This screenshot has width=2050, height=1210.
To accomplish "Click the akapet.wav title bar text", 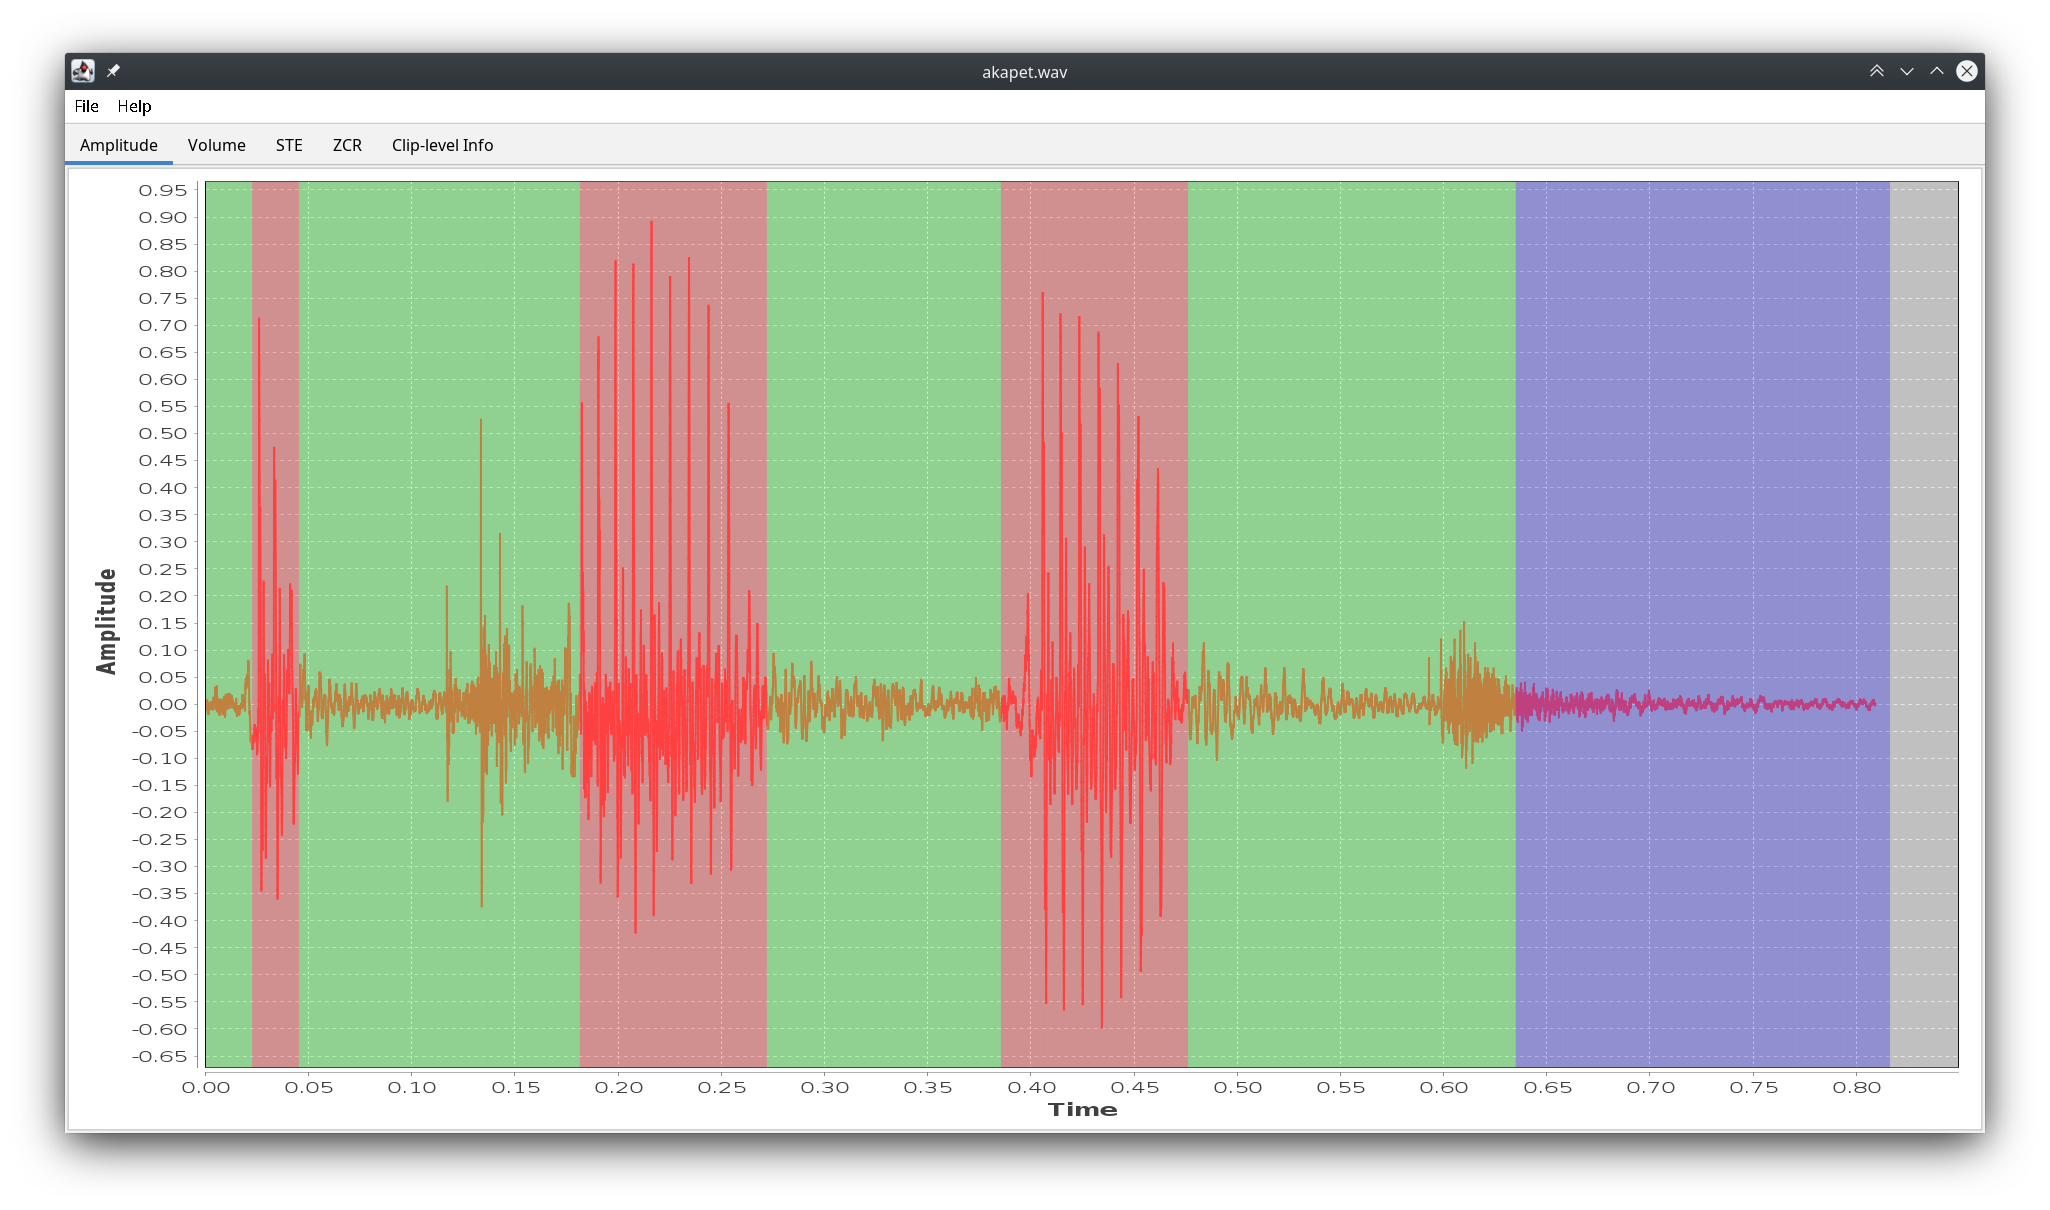I will click(x=1024, y=72).
